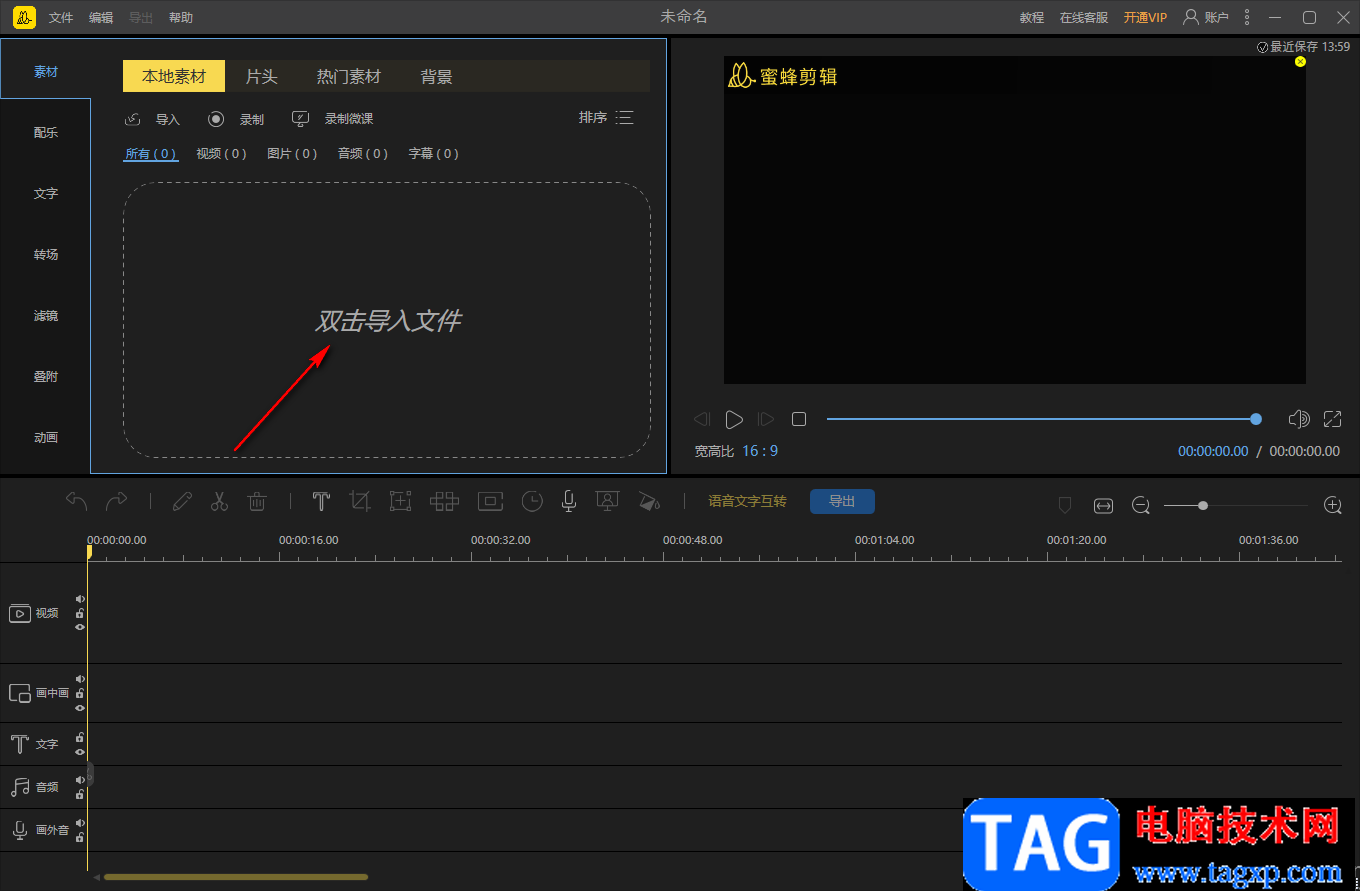Mute the 画外音 track
This screenshot has width=1360, height=891.
point(80,823)
